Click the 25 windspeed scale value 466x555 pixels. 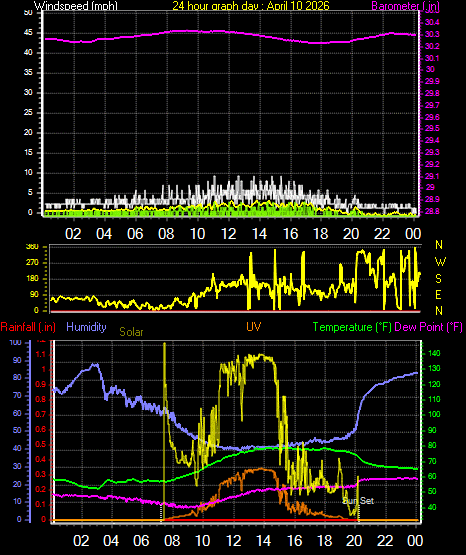28,113
